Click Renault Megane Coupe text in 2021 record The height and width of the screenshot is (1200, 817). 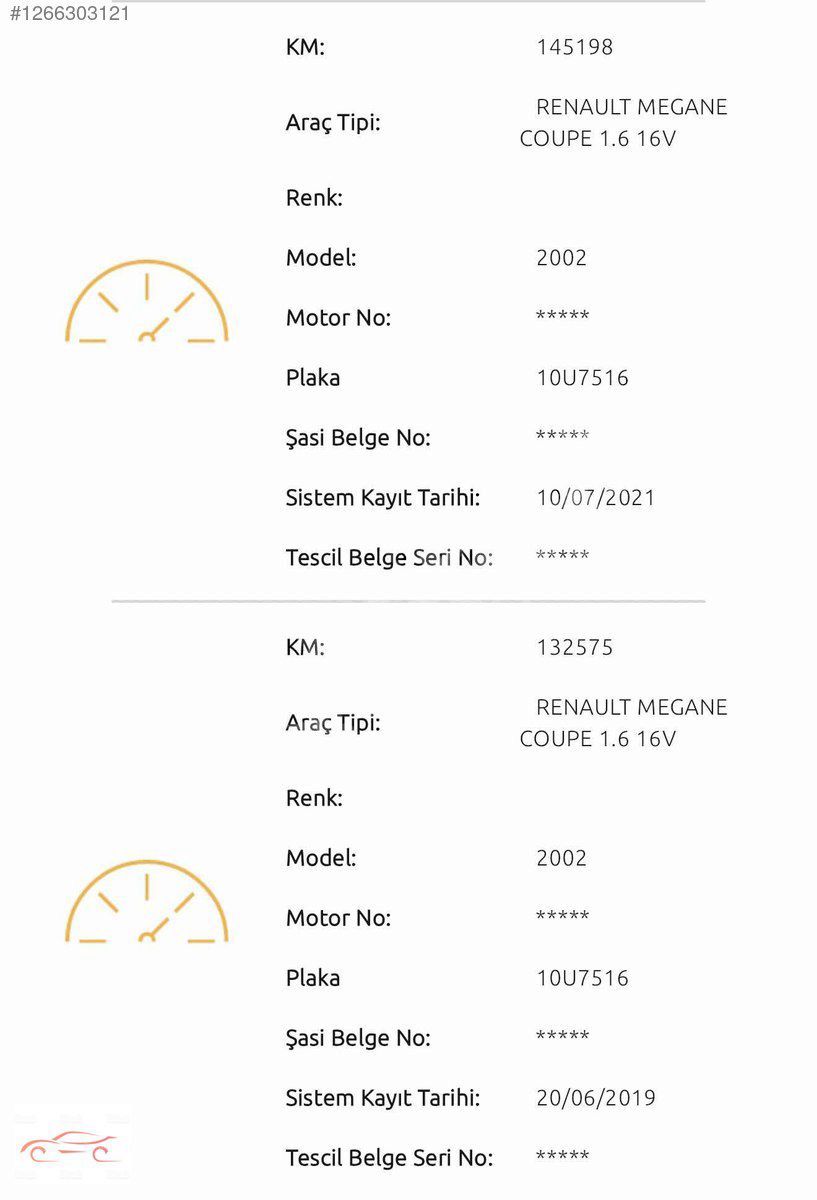coord(624,123)
